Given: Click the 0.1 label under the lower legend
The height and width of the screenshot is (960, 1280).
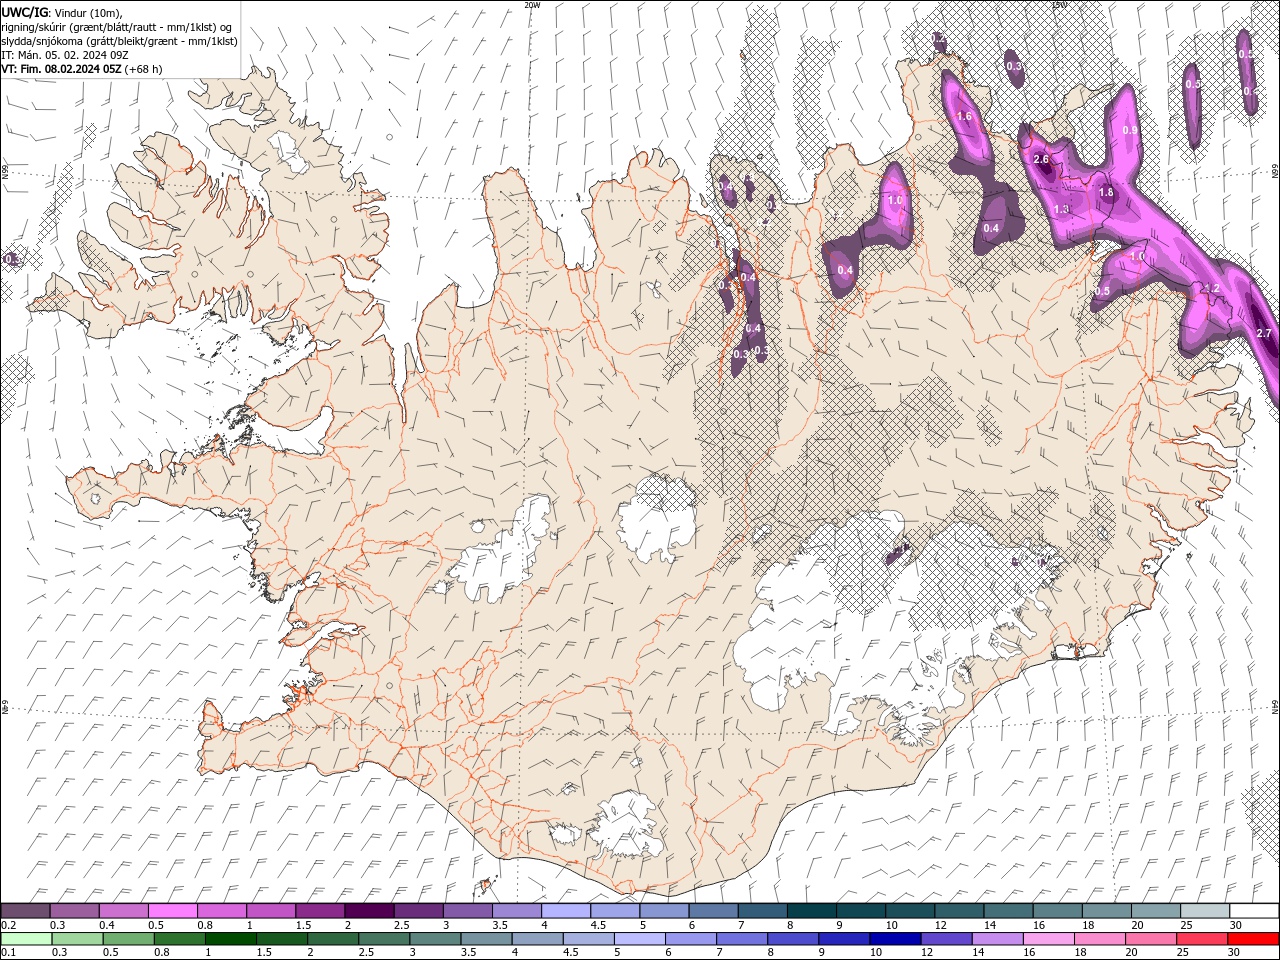Looking at the screenshot, I should [8, 953].
